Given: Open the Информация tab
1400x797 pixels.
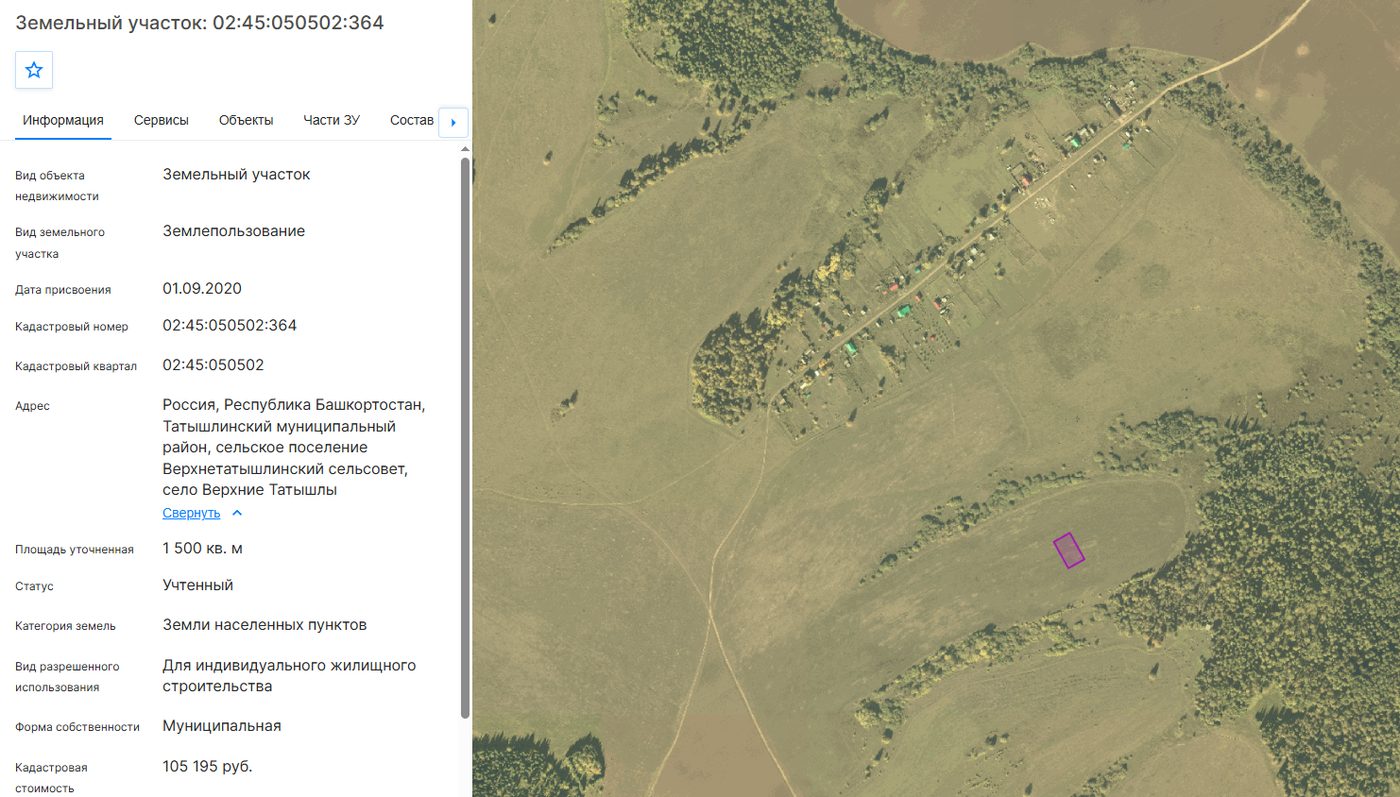Looking at the screenshot, I should pos(63,120).
